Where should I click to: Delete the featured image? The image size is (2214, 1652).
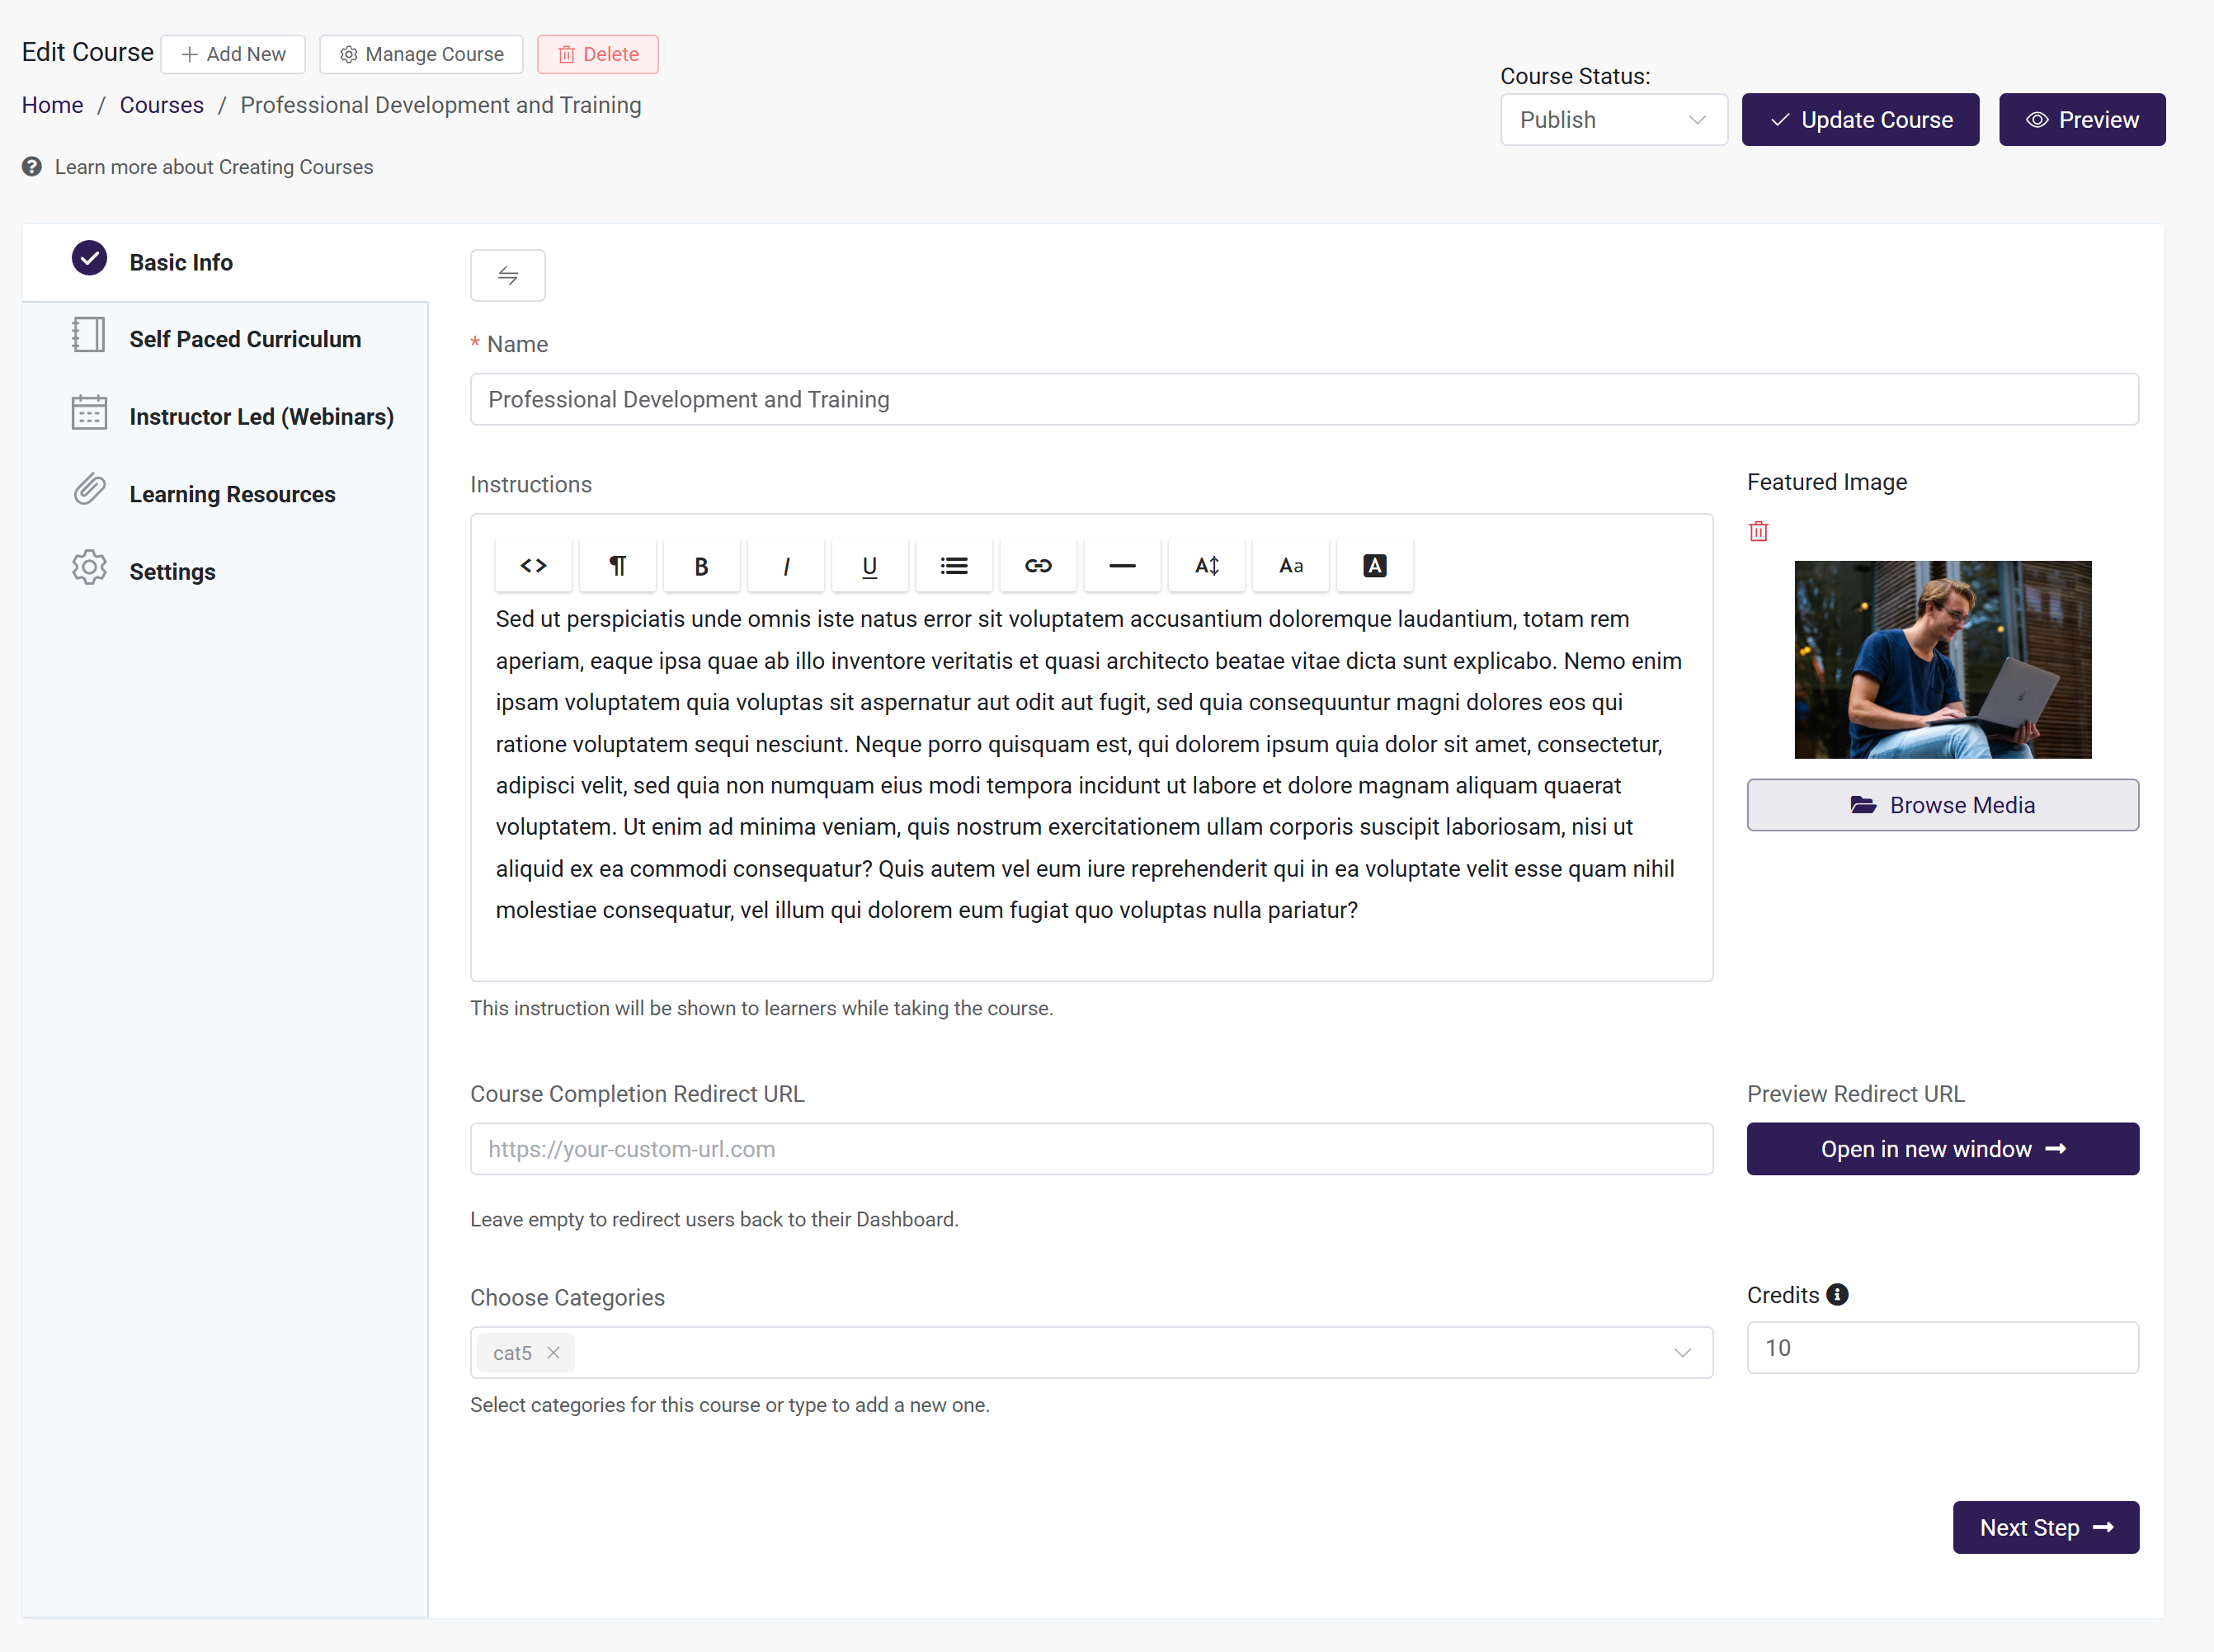point(1758,531)
